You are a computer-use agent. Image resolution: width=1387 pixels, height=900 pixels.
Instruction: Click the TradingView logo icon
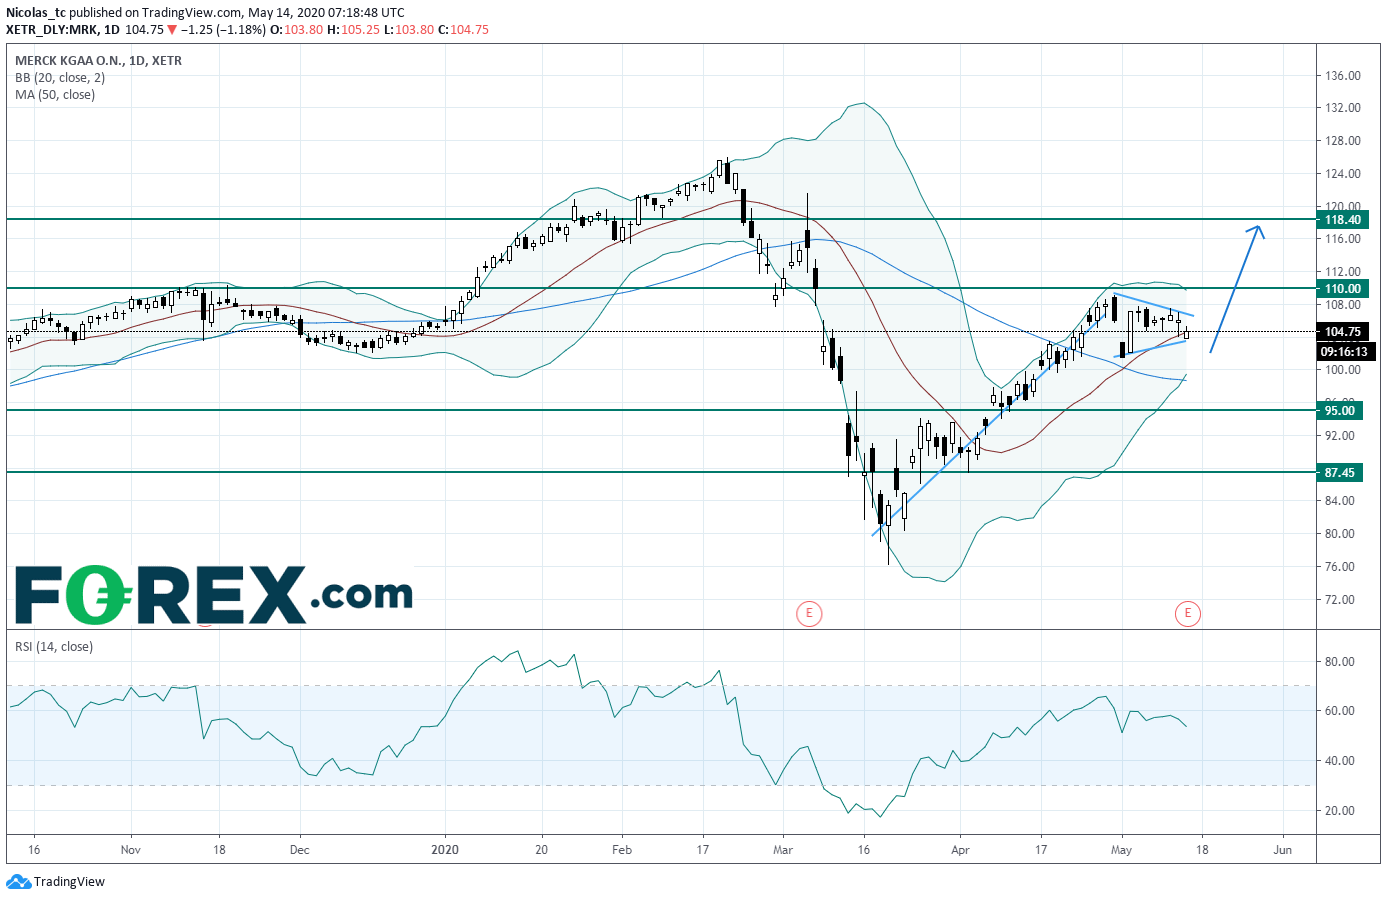18,882
